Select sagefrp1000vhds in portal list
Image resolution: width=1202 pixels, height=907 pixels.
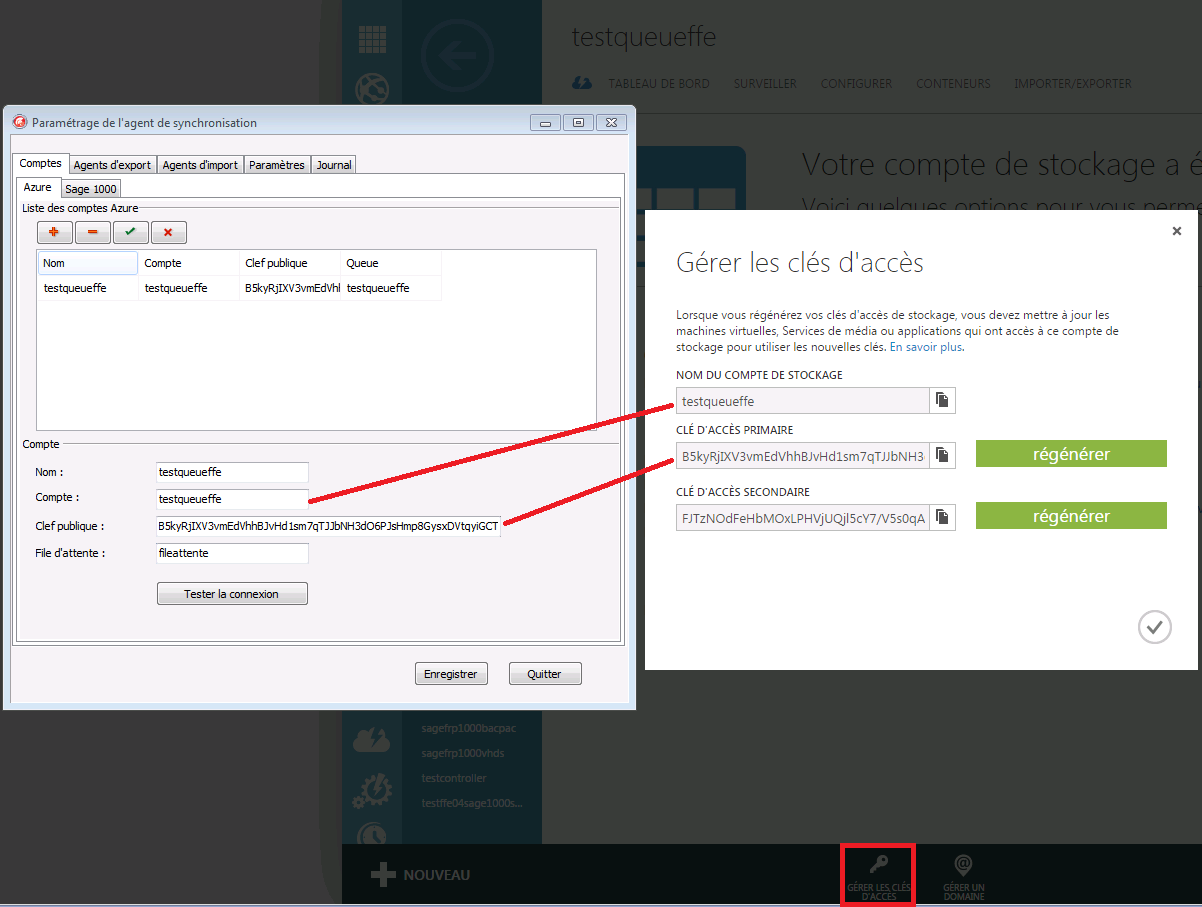[462, 754]
